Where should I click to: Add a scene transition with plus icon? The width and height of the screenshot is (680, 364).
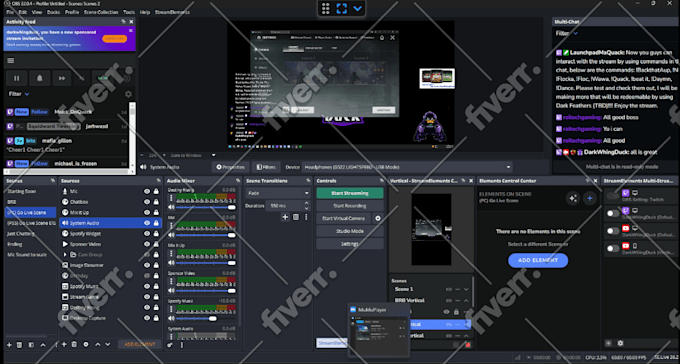(x=285, y=217)
